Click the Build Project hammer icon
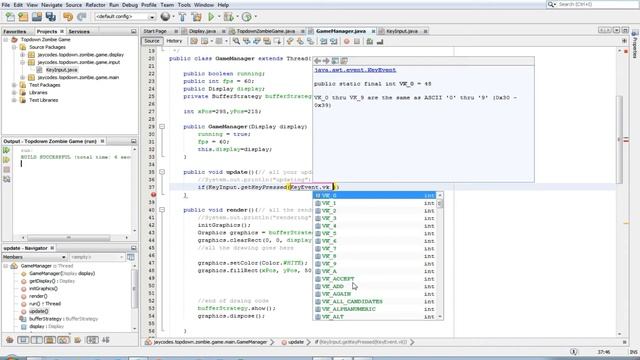 [x=182, y=17]
